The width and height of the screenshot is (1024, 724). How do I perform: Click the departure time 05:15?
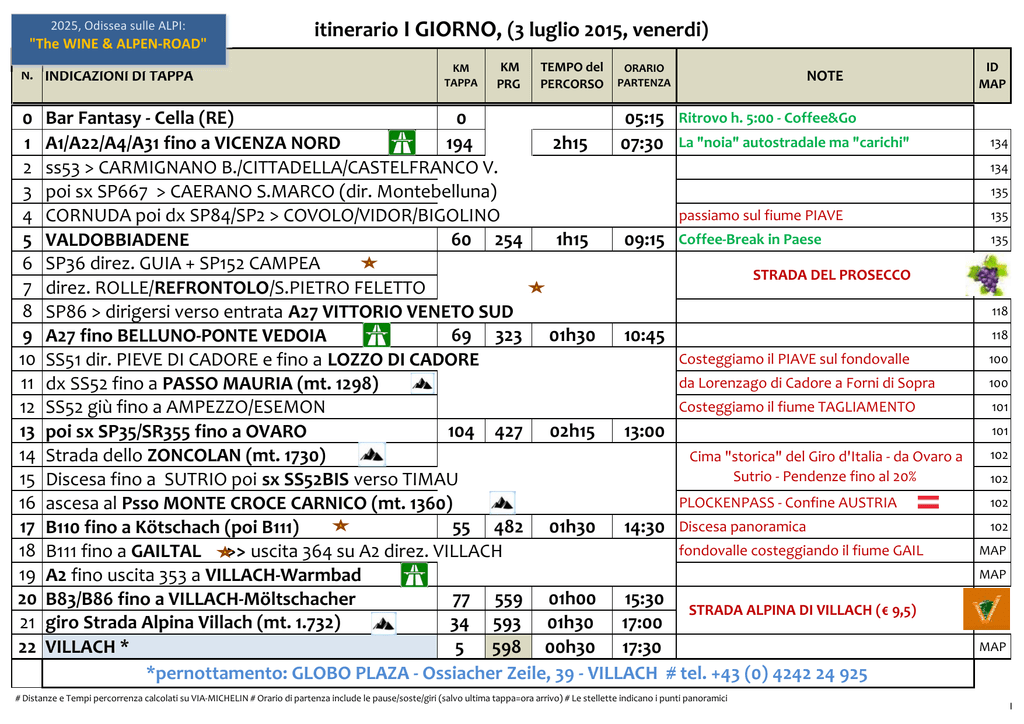[644, 118]
